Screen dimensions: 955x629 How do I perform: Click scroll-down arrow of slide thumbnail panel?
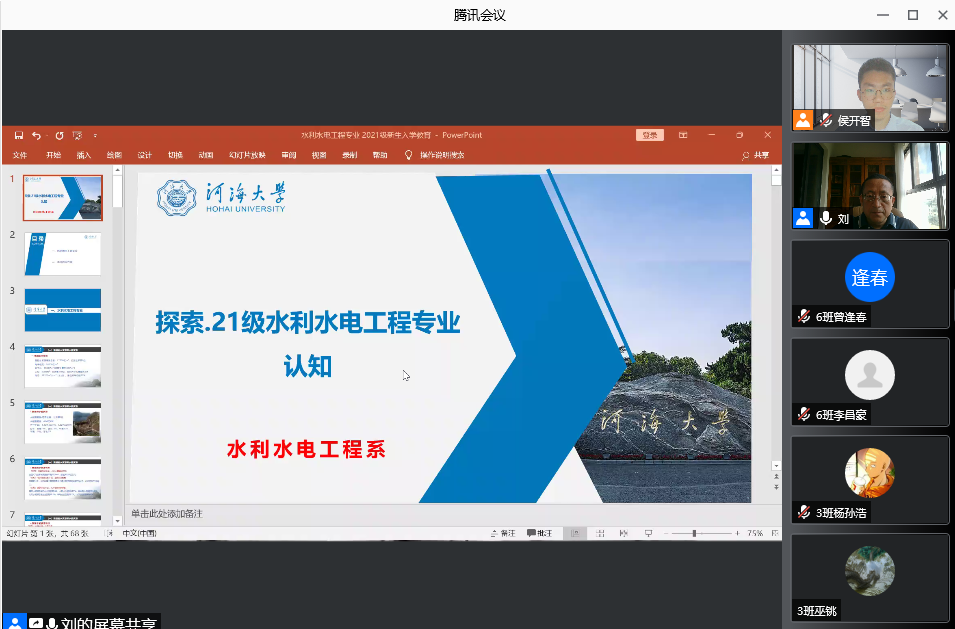(117, 519)
